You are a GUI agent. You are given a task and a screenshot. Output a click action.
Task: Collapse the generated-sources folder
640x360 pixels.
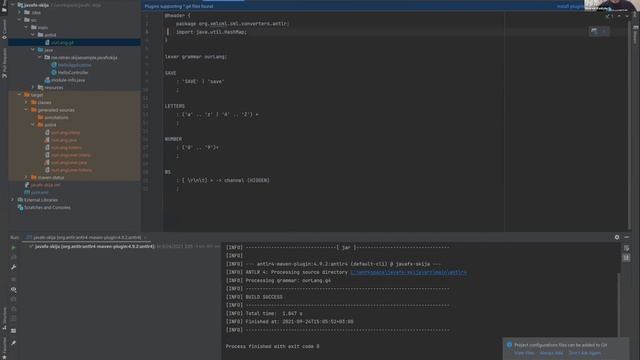[x=26, y=110]
